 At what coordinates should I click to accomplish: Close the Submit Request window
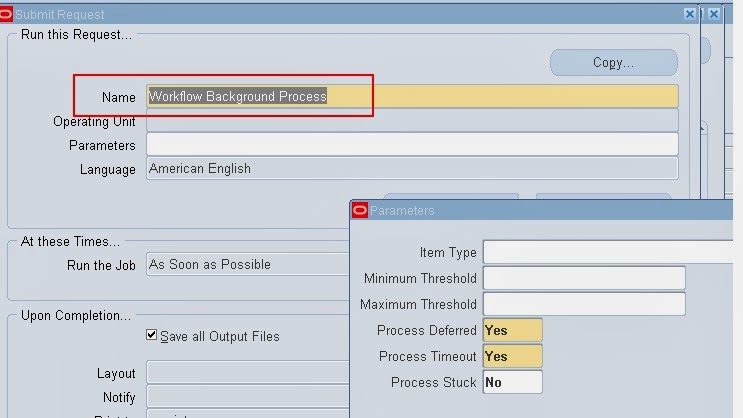(x=689, y=14)
